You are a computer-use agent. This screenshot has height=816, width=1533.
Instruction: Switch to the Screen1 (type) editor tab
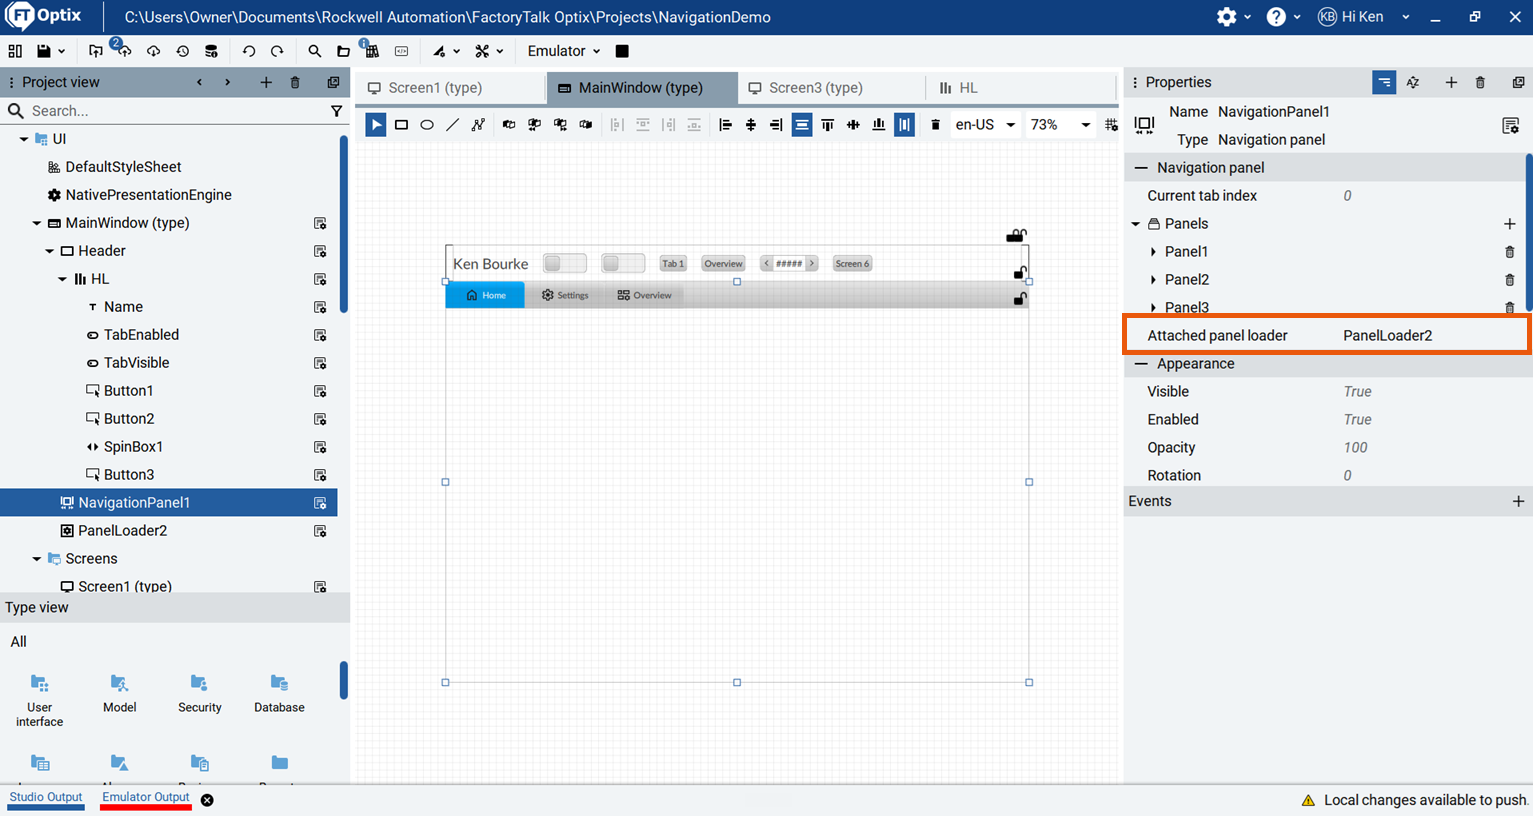(x=451, y=88)
